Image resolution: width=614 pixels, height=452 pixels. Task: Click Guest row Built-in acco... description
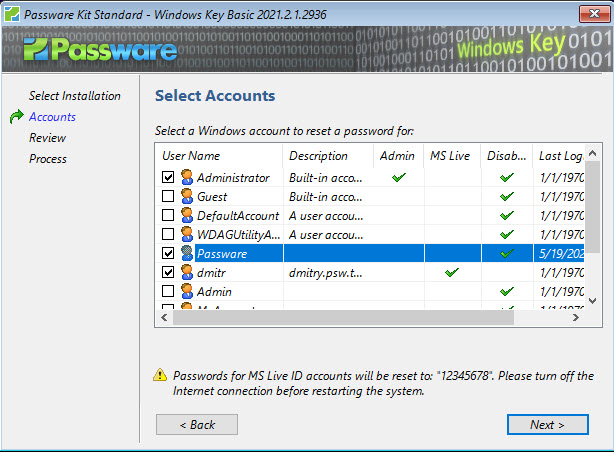[326, 197]
